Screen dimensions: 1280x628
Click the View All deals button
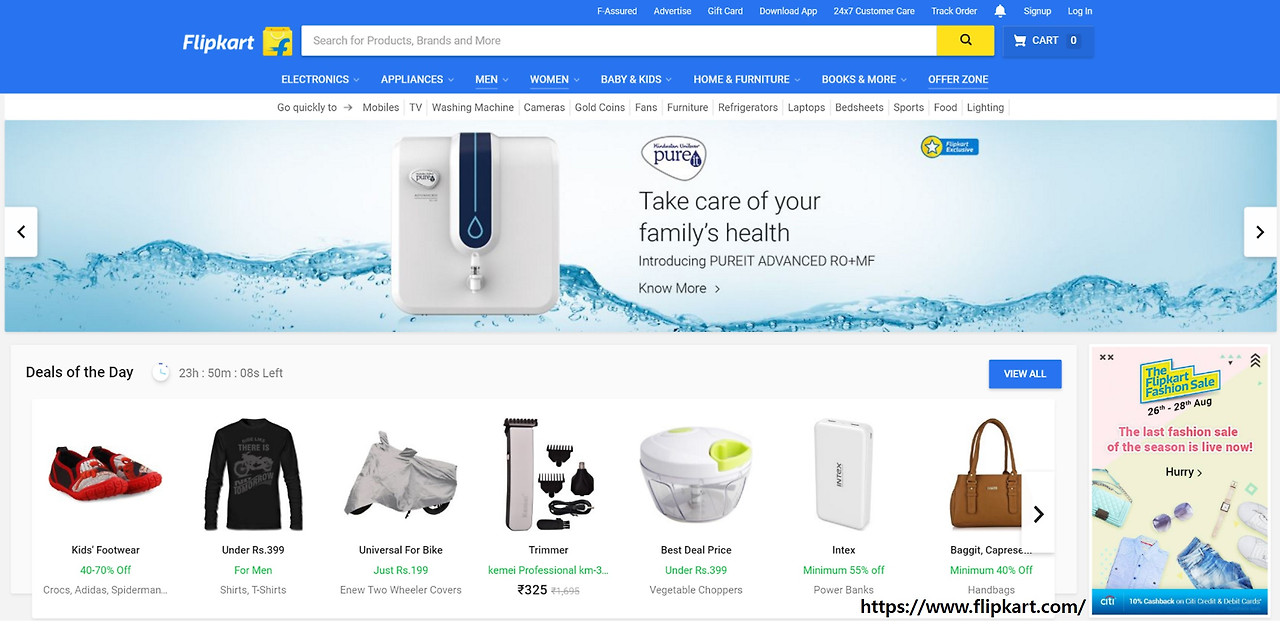coord(1025,374)
